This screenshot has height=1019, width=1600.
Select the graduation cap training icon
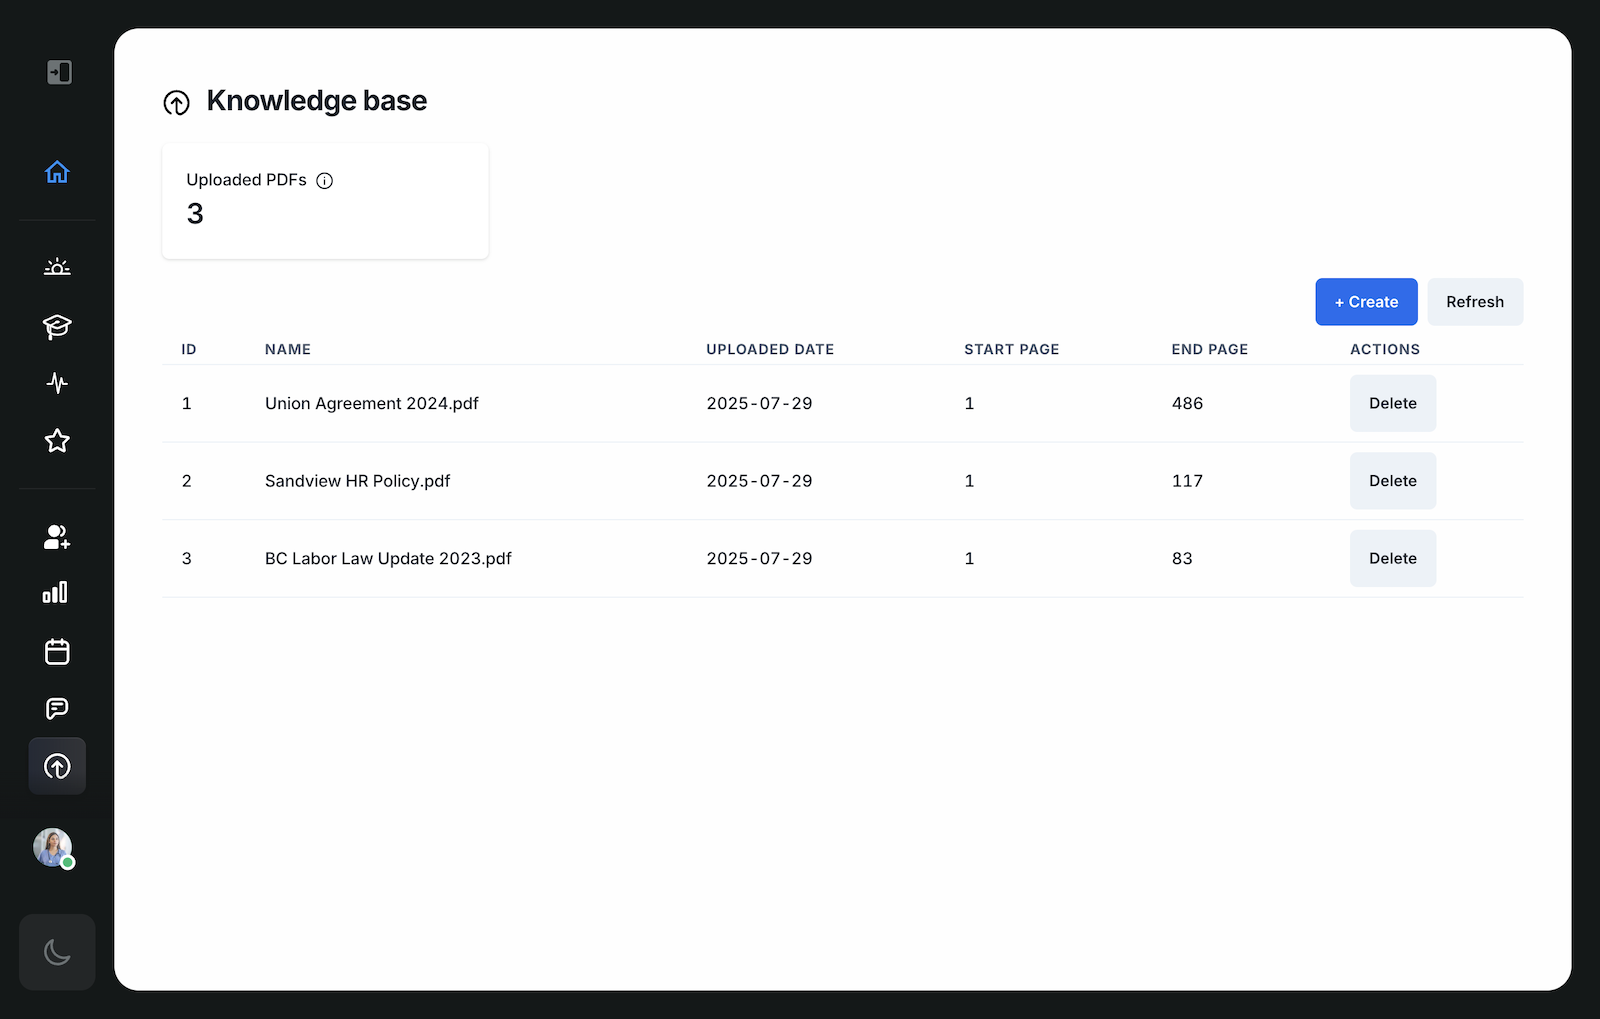(57, 326)
